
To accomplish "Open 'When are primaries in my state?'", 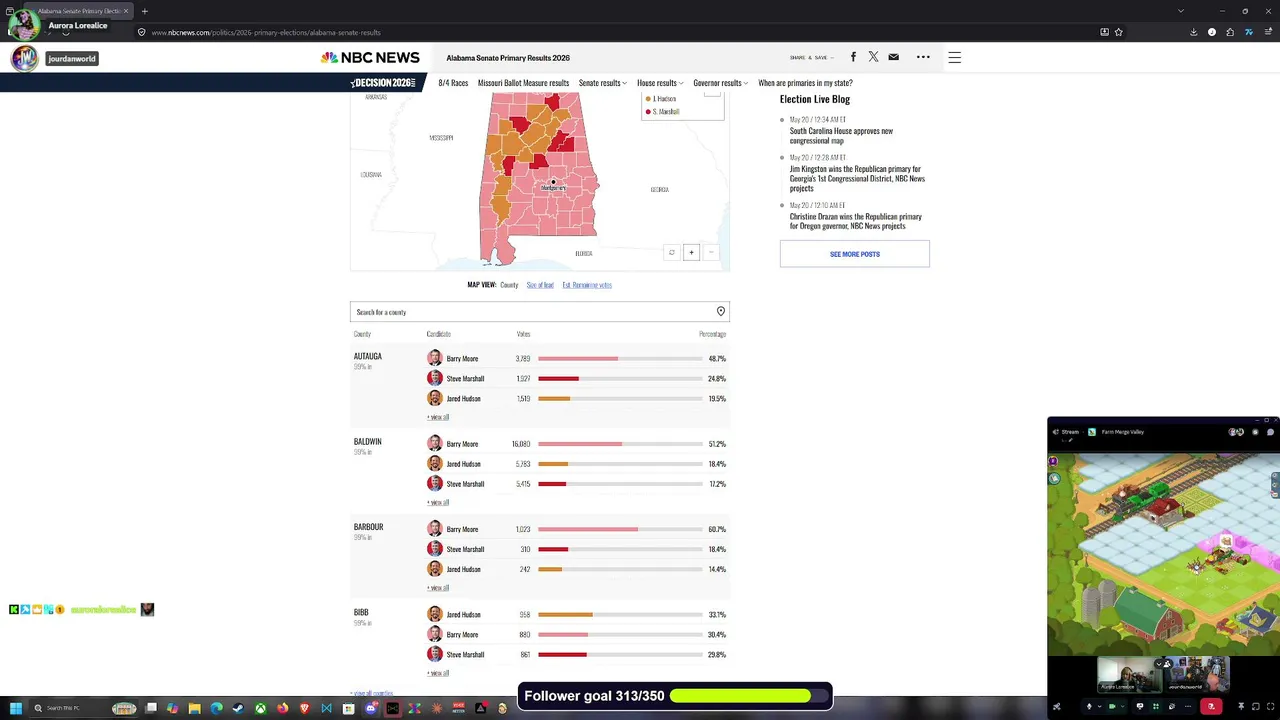I will point(805,83).
